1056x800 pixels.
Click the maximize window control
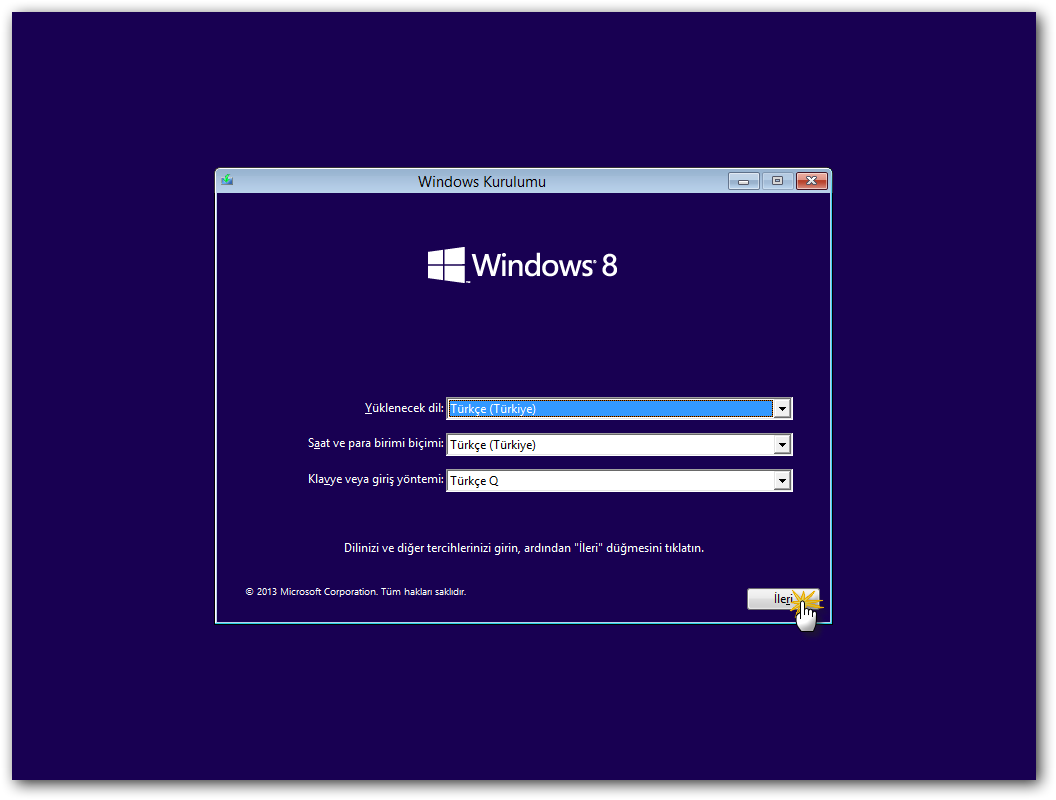click(777, 181)
